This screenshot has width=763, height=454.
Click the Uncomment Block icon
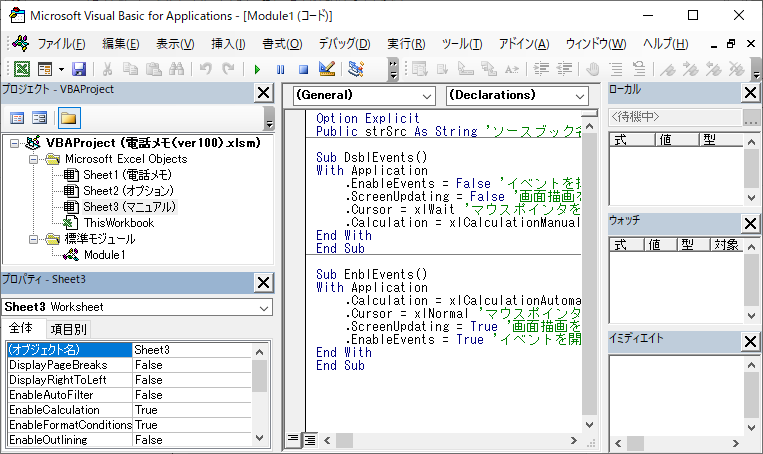639,69
